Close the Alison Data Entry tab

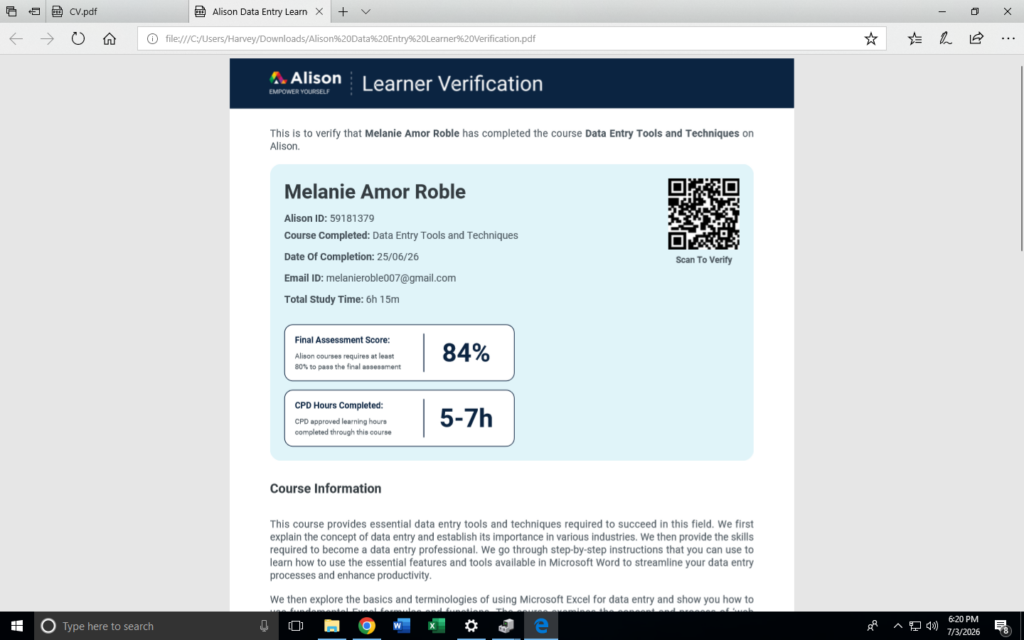pos(319,11)
